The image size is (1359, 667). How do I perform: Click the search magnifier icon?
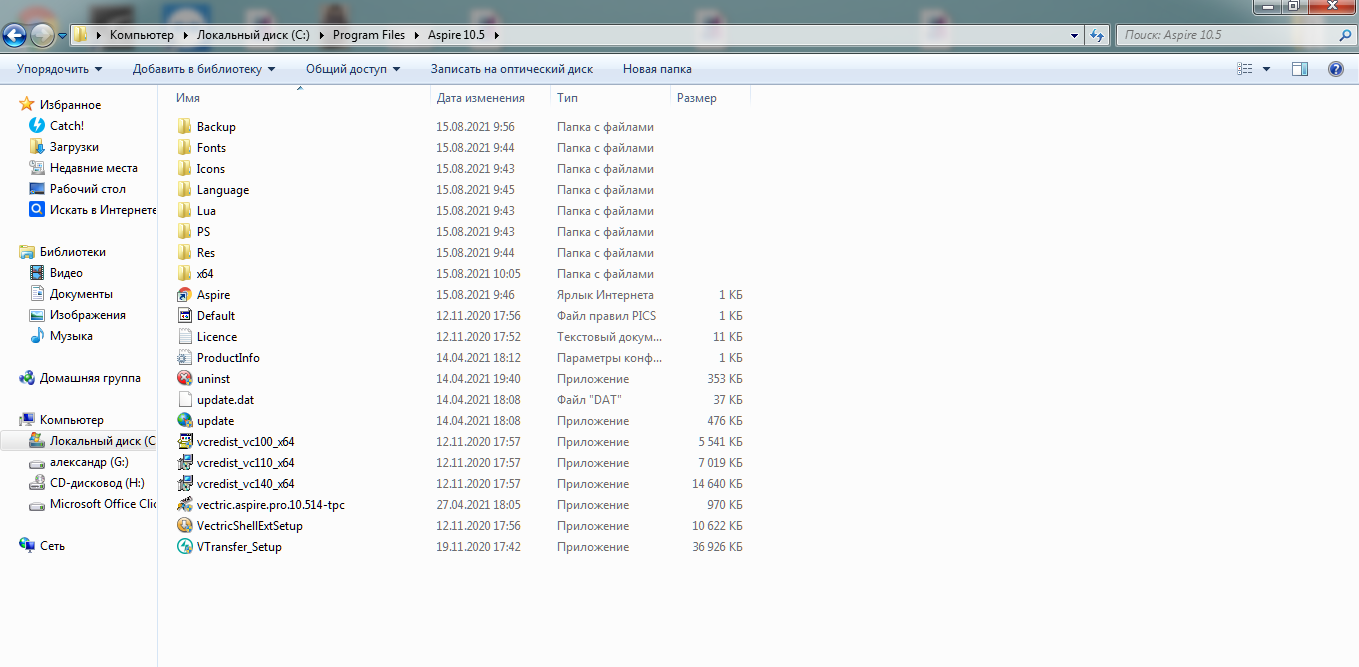point(1345,35)
